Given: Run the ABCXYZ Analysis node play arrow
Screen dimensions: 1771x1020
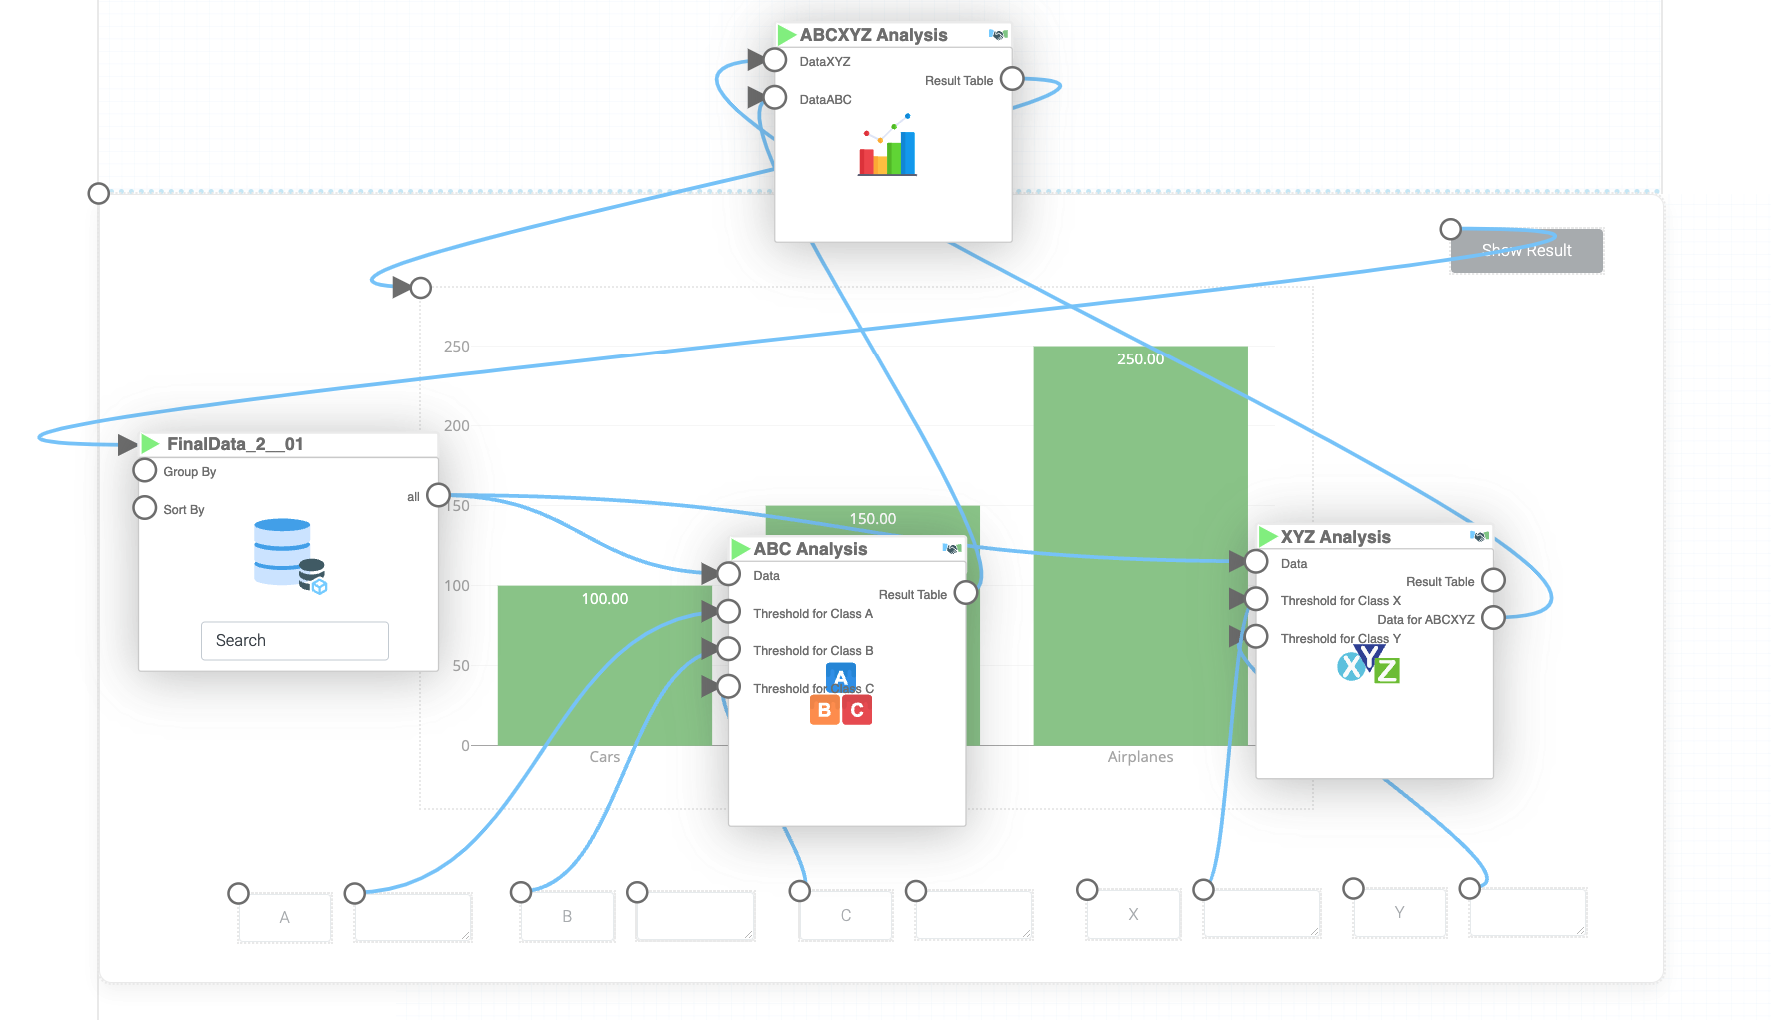Looking at the screenshot, I should coord(787,35).
